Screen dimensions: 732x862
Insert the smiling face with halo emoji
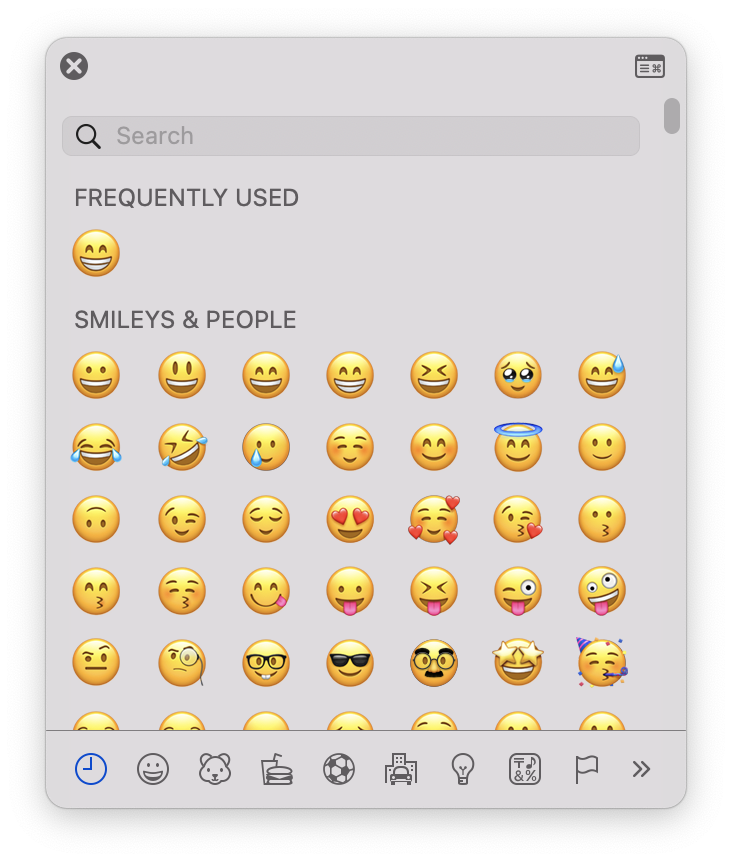pos(518,447)
